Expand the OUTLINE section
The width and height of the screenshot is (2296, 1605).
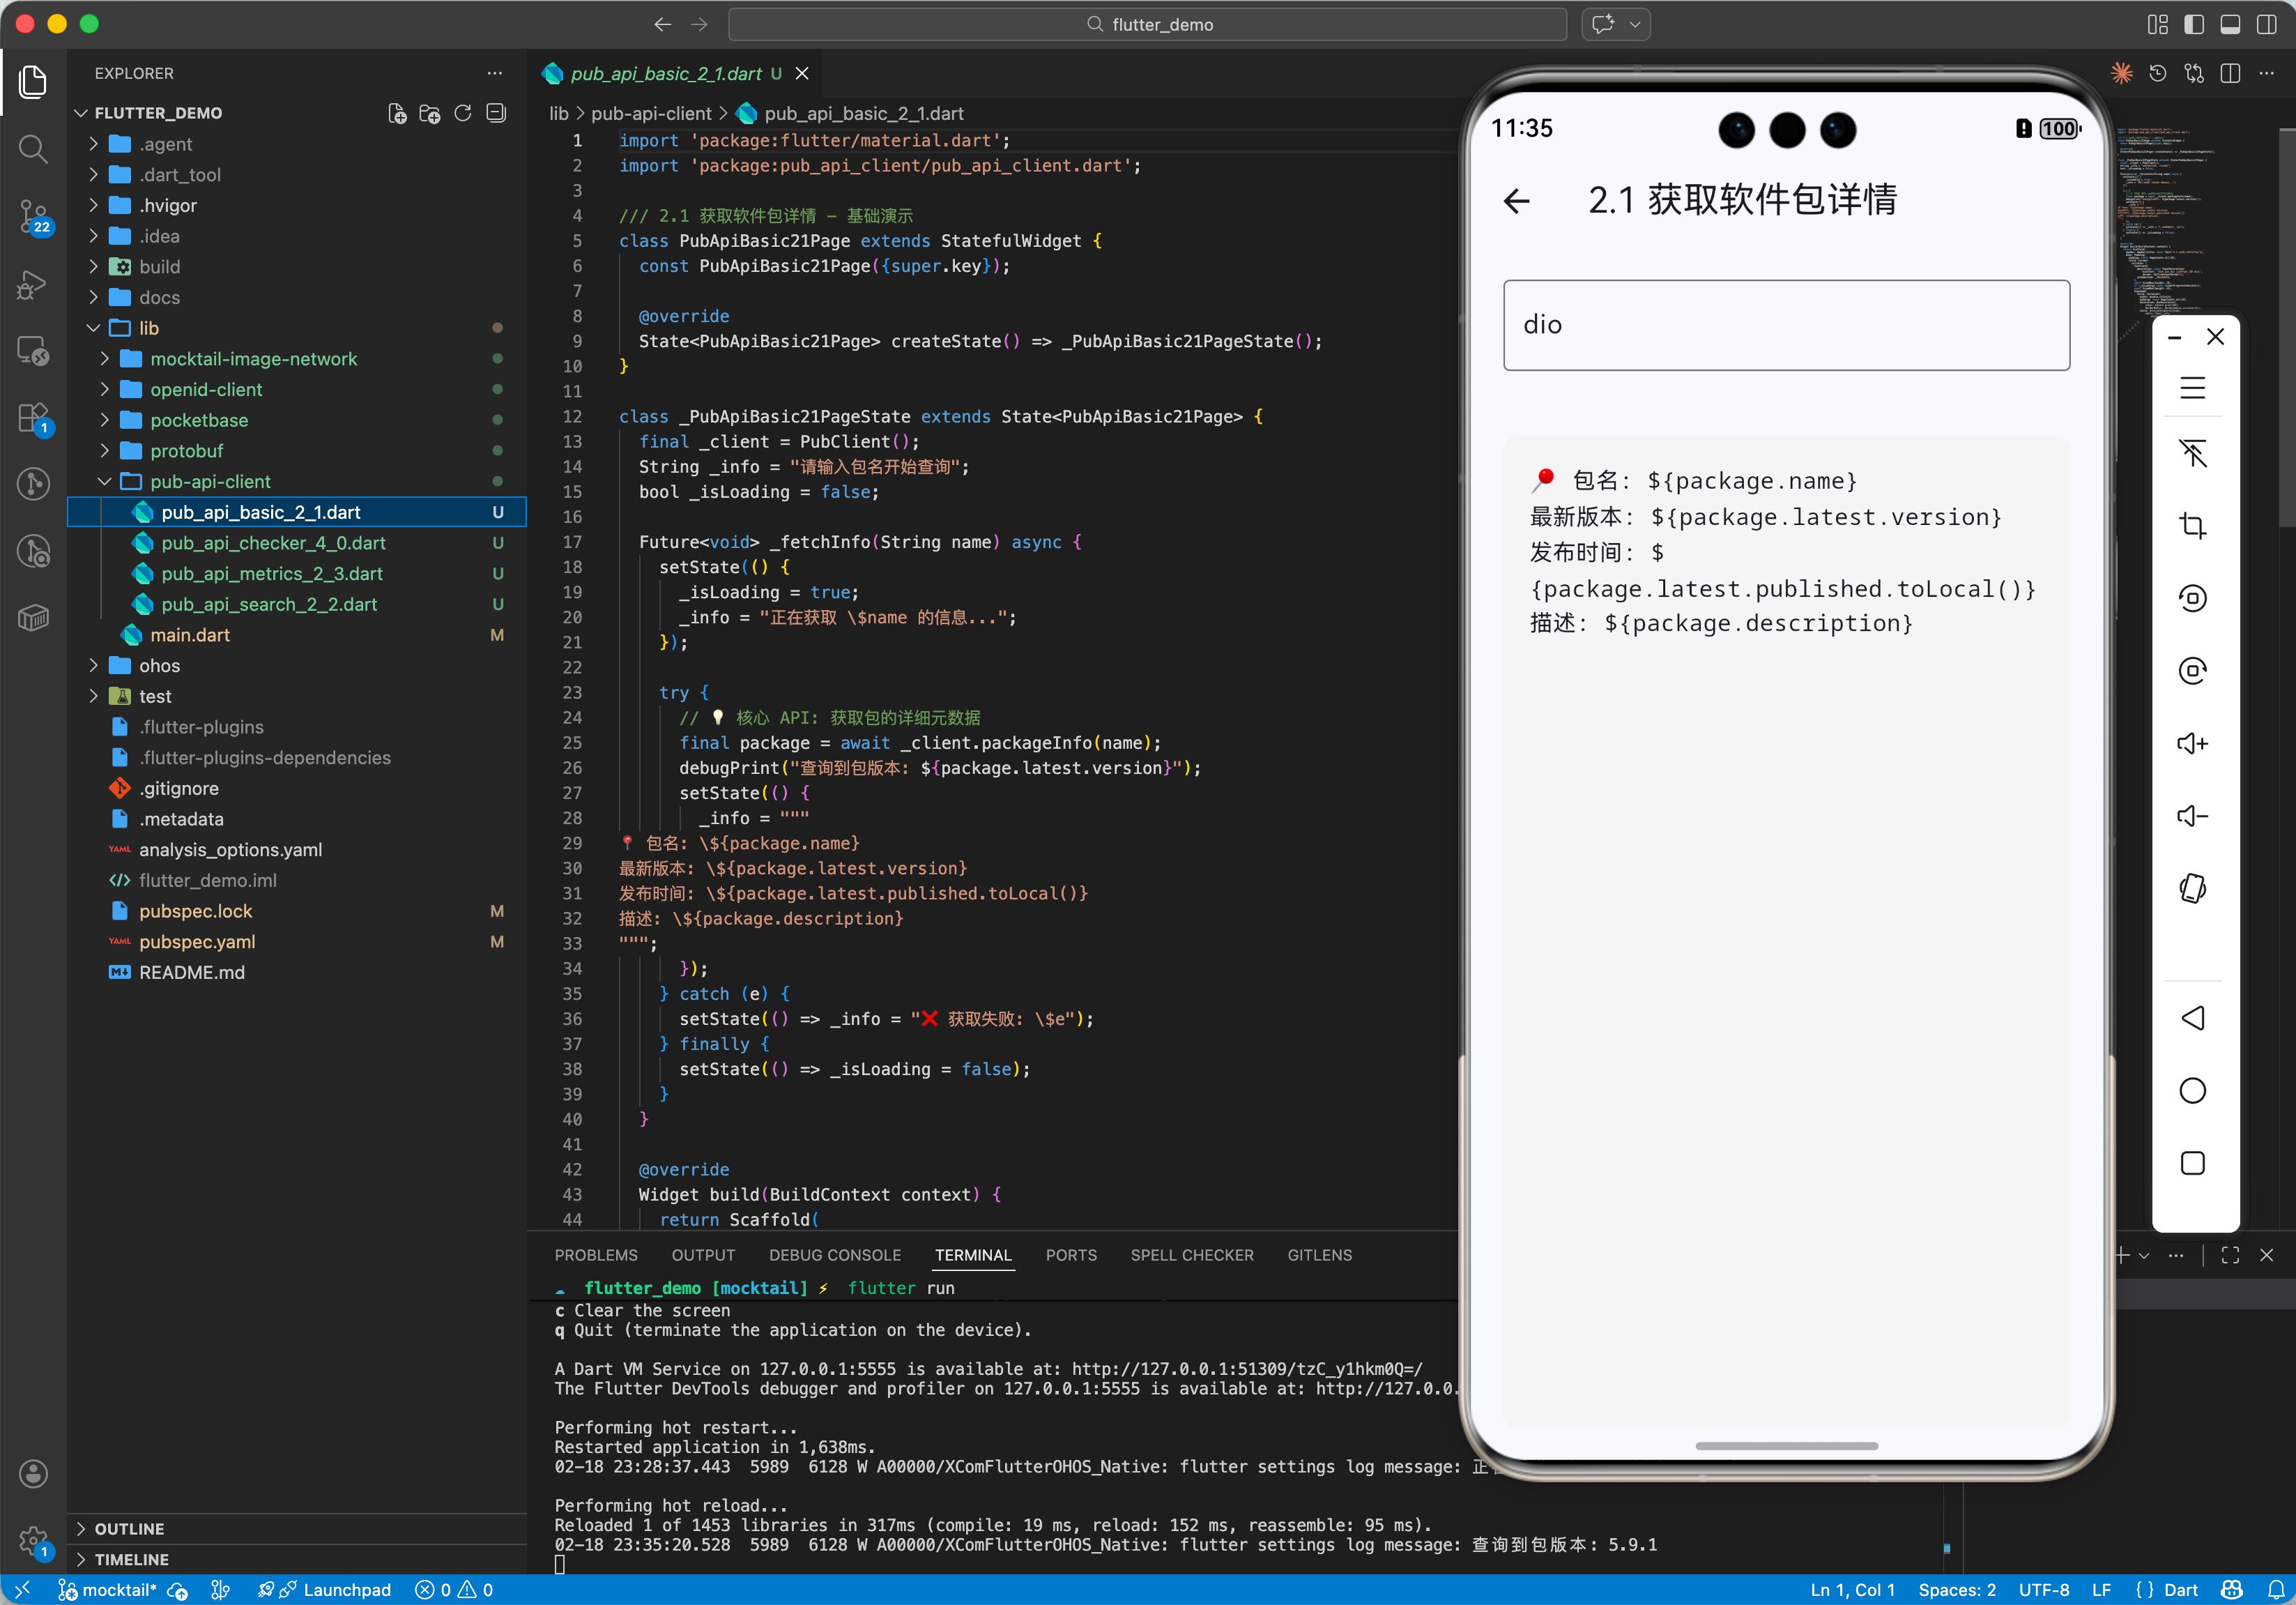(129, 1528)
